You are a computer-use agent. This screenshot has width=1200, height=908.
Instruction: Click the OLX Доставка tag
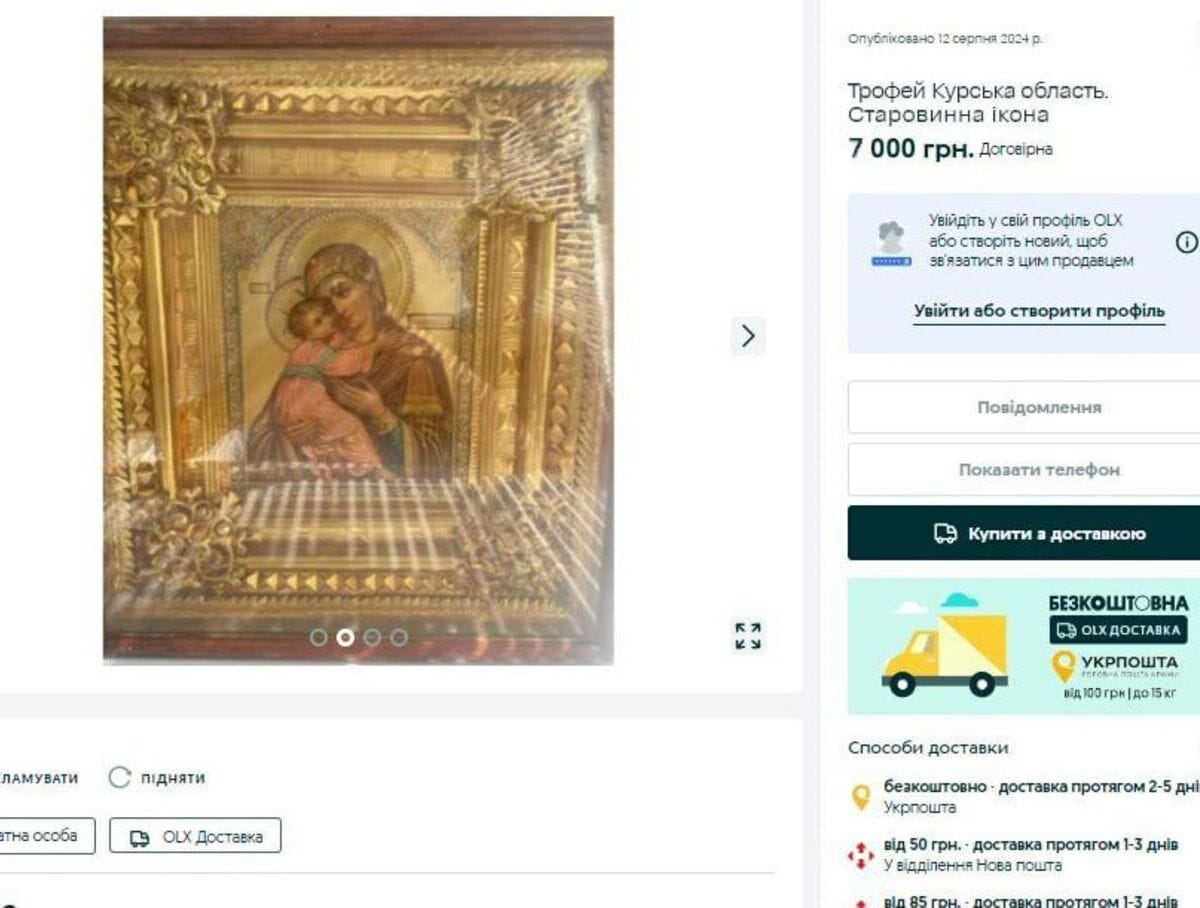pos(195,836)
